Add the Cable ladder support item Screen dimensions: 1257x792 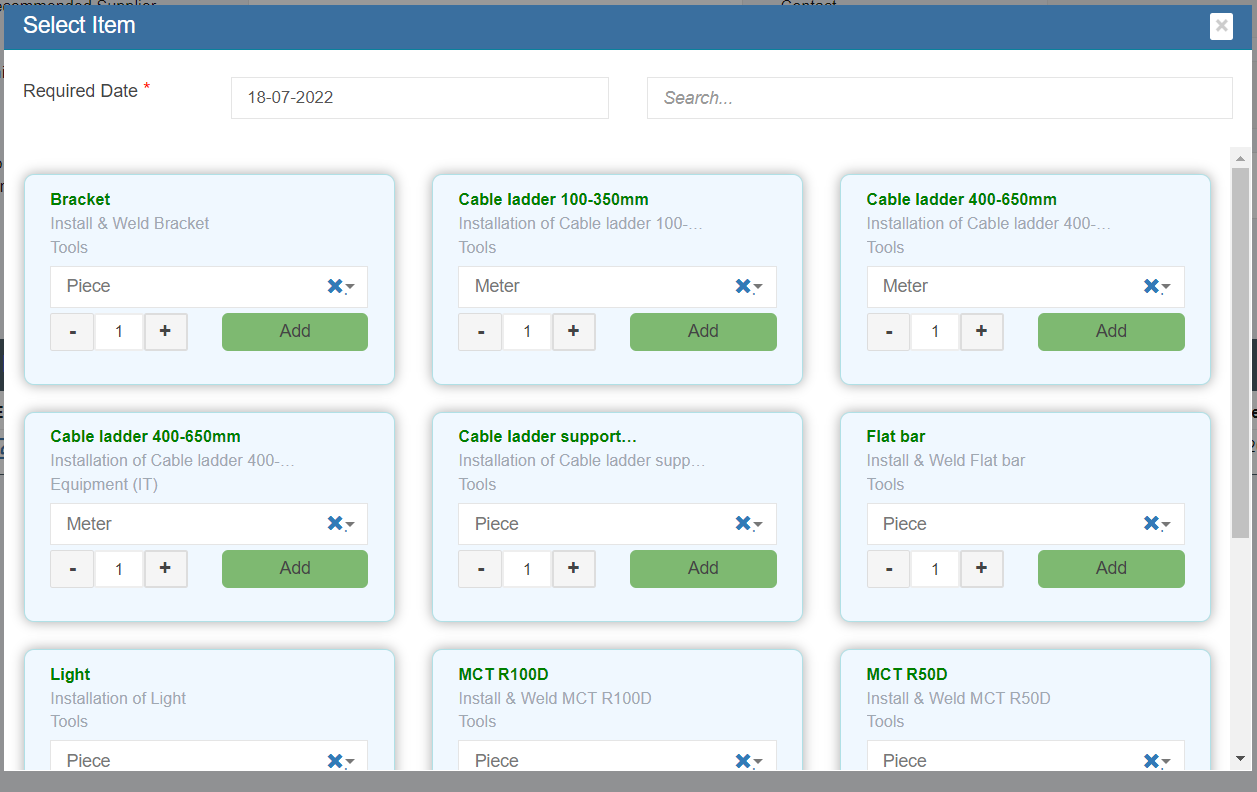703,568
